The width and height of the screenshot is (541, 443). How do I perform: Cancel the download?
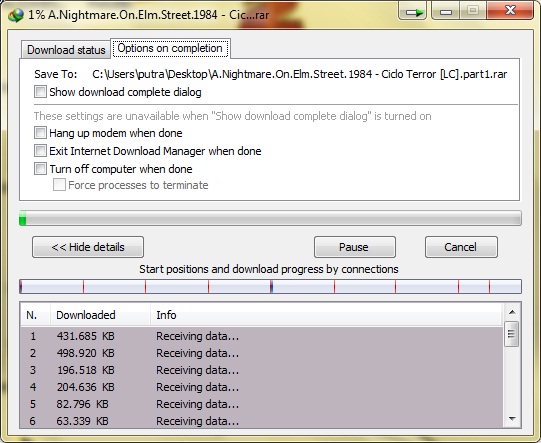461,247
